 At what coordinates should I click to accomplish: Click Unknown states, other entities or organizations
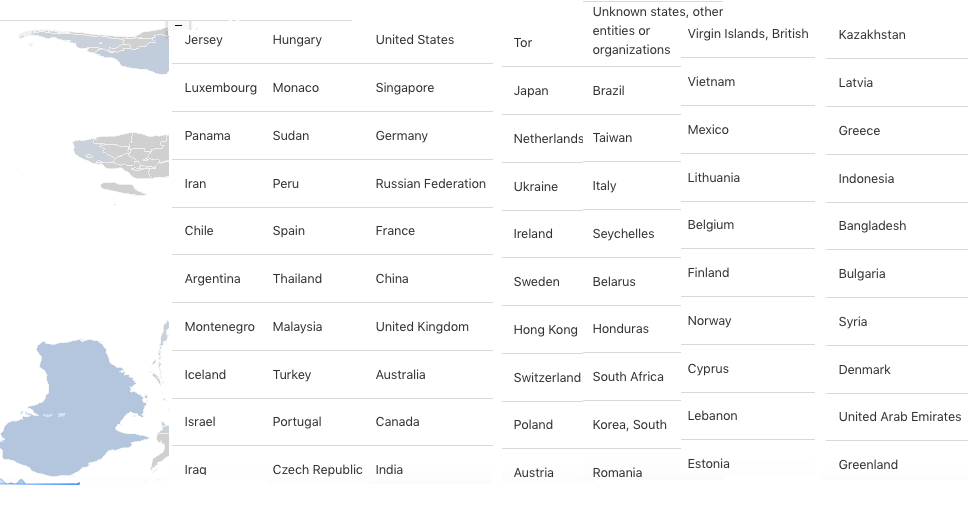pyautogui.click(x=658, y=31)
